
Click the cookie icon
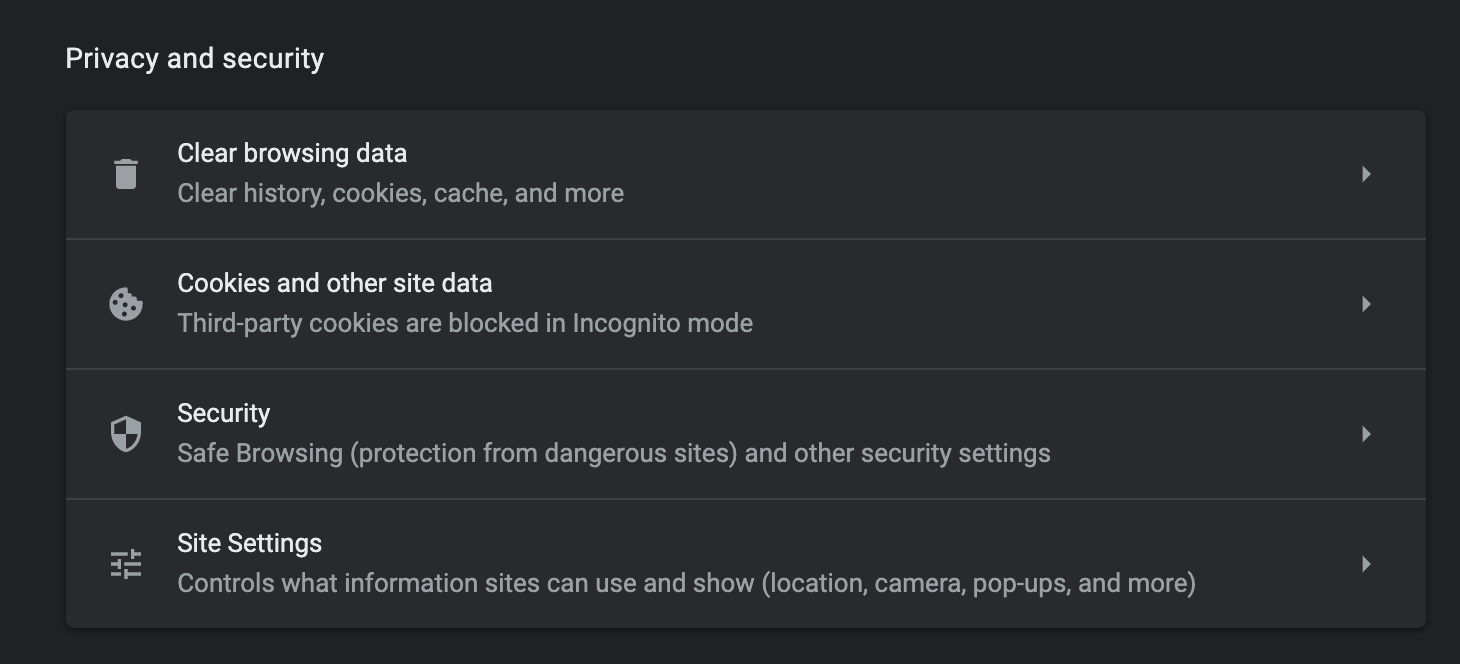coord(125,304)
